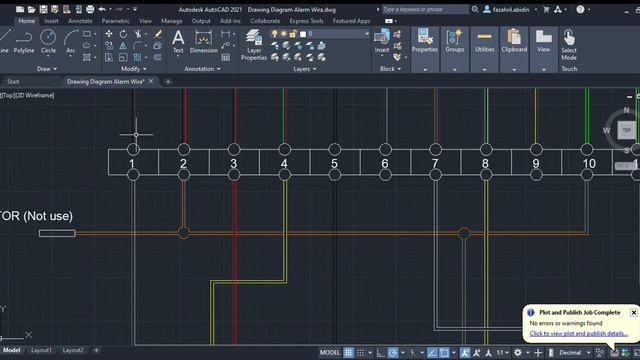Click the Plot printer icon
This screenshot has height=360, width=640.
point(90,9)
